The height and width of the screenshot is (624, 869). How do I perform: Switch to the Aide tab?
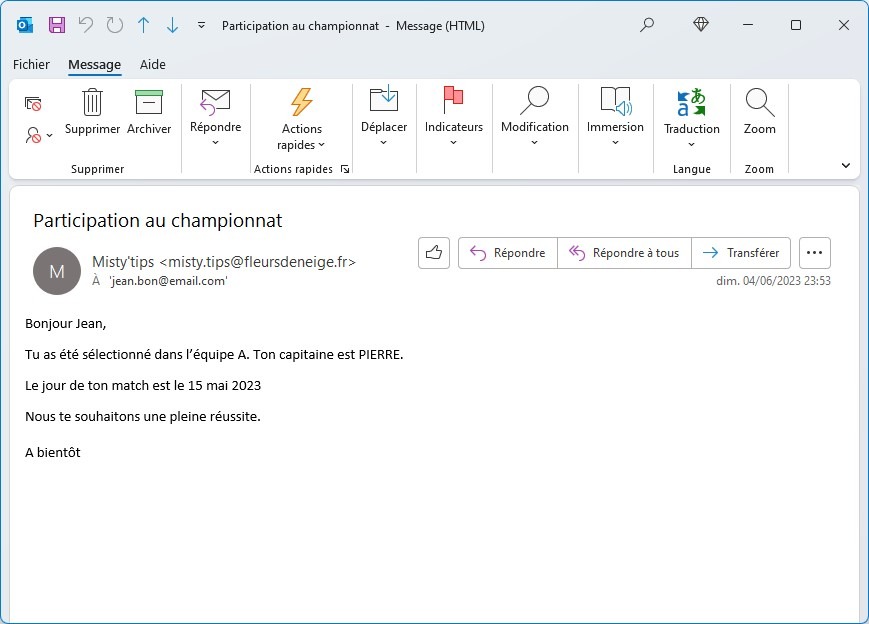click(x=153, y=64)
